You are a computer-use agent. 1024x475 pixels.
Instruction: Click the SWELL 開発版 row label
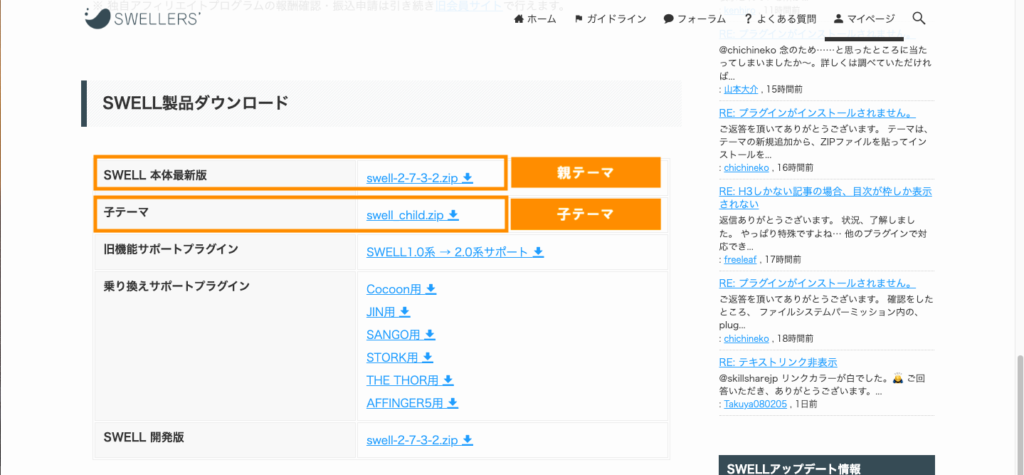[144, 438]
